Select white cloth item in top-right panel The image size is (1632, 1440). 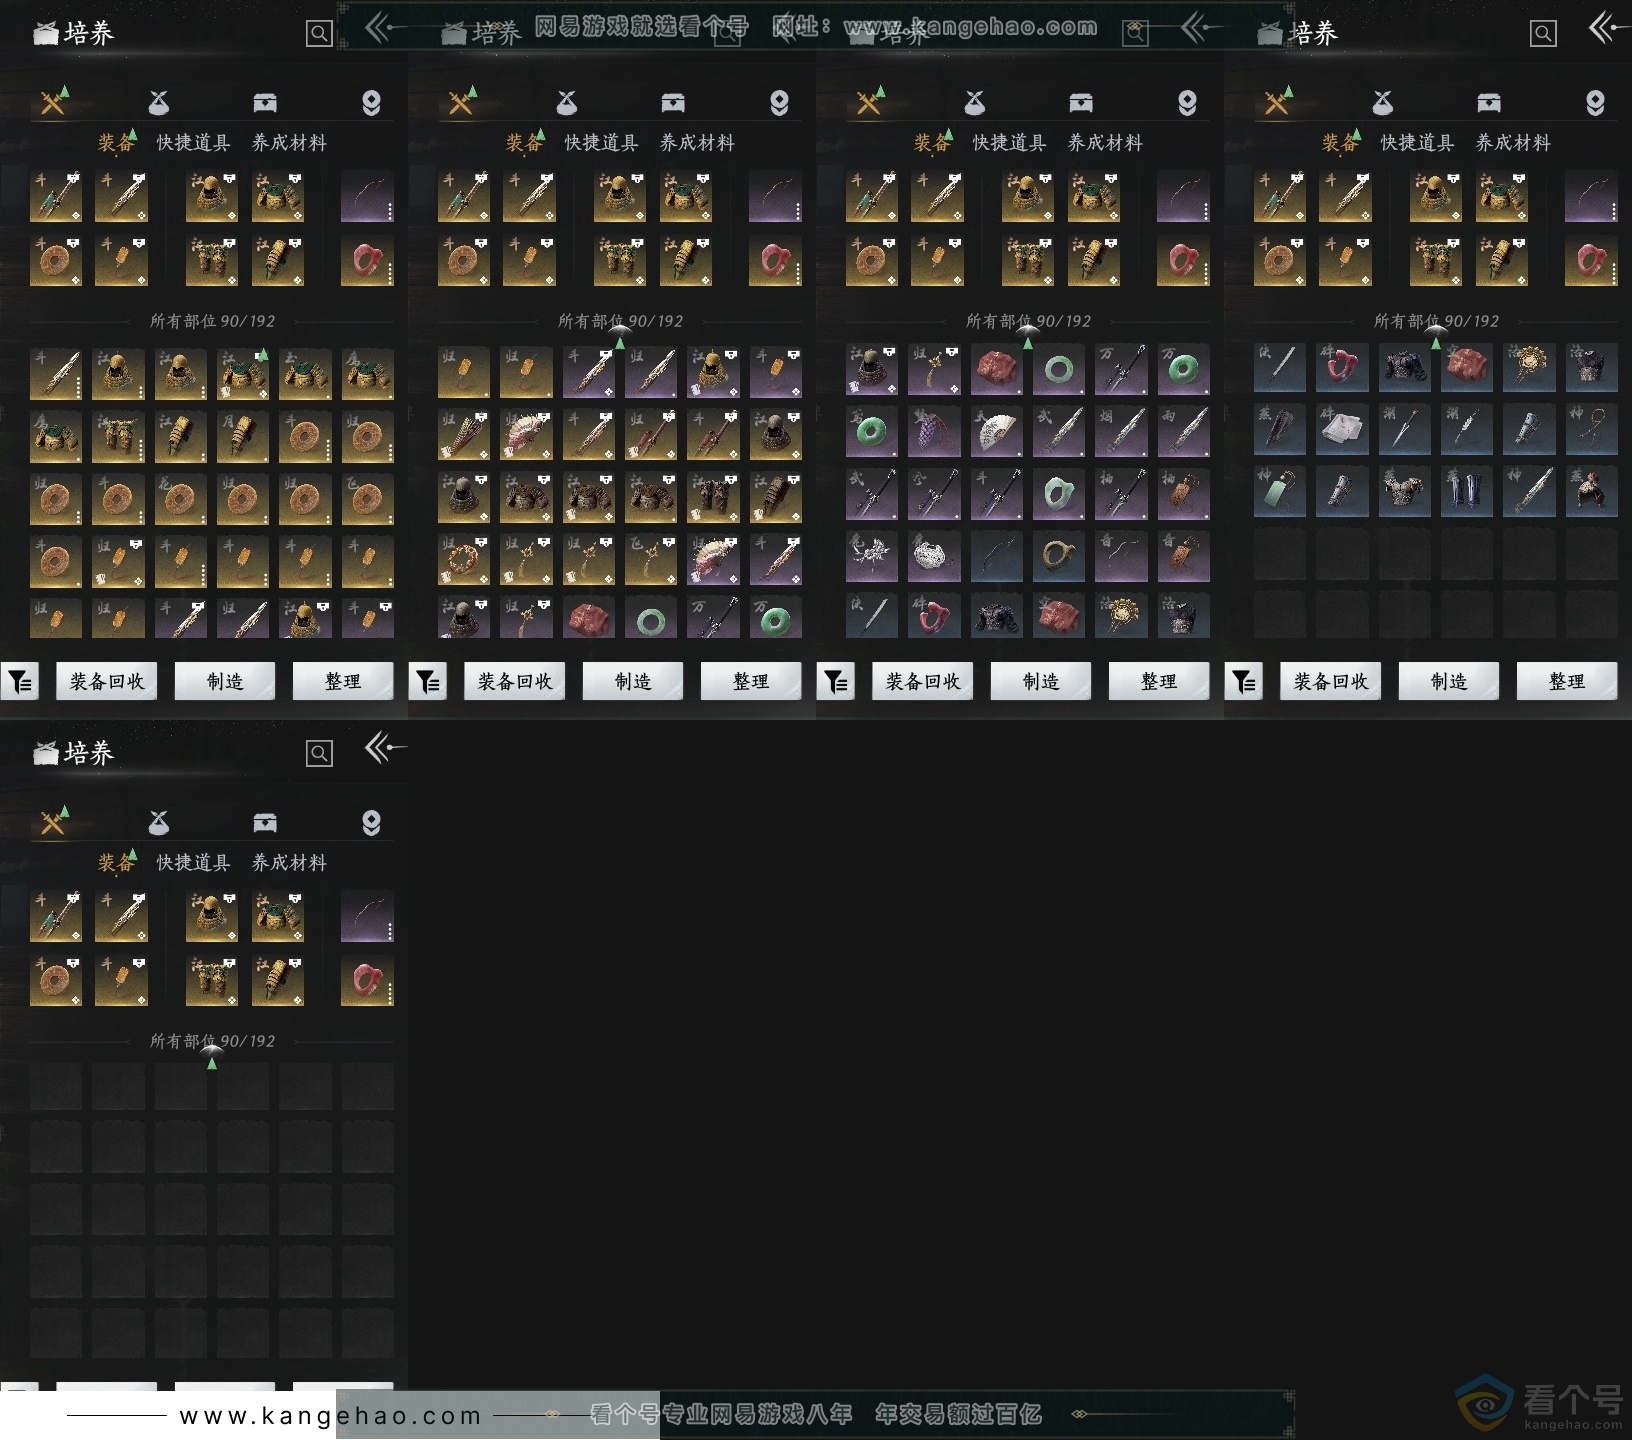point(1342,428)
